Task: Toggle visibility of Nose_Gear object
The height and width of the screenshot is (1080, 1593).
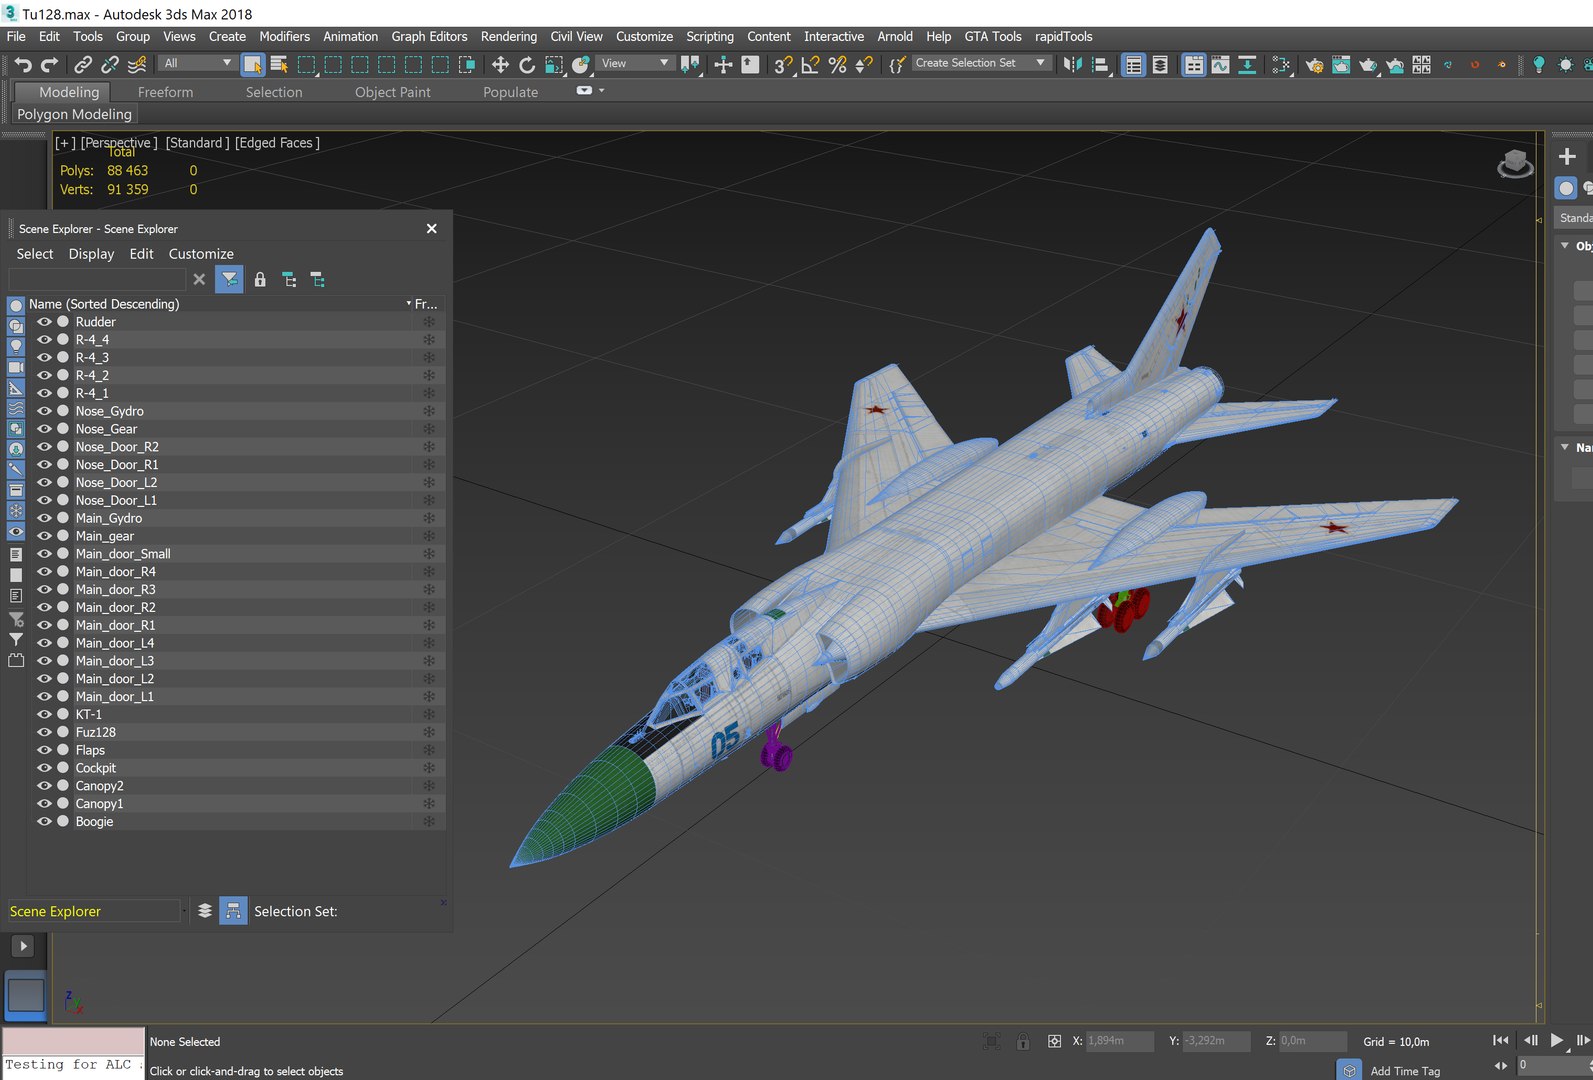Action: coord(44,429)
